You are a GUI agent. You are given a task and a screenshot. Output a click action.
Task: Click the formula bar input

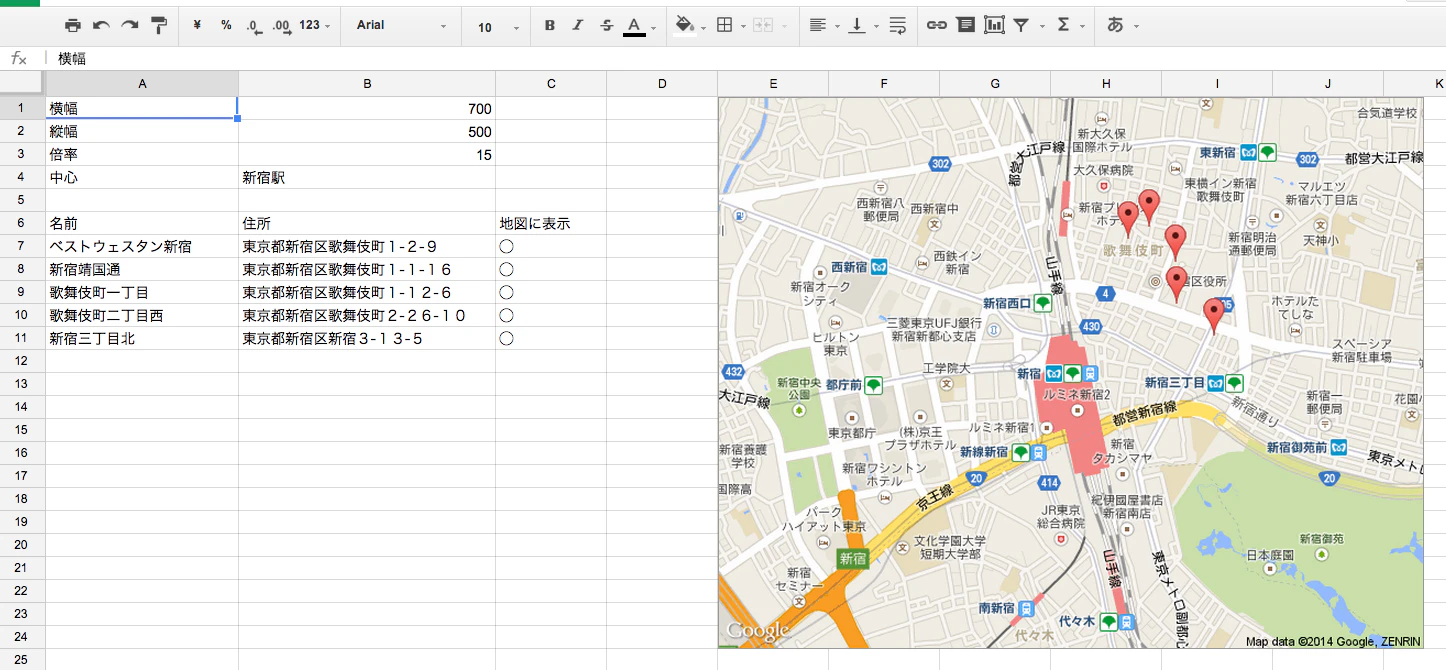click(x=745, y=59)
